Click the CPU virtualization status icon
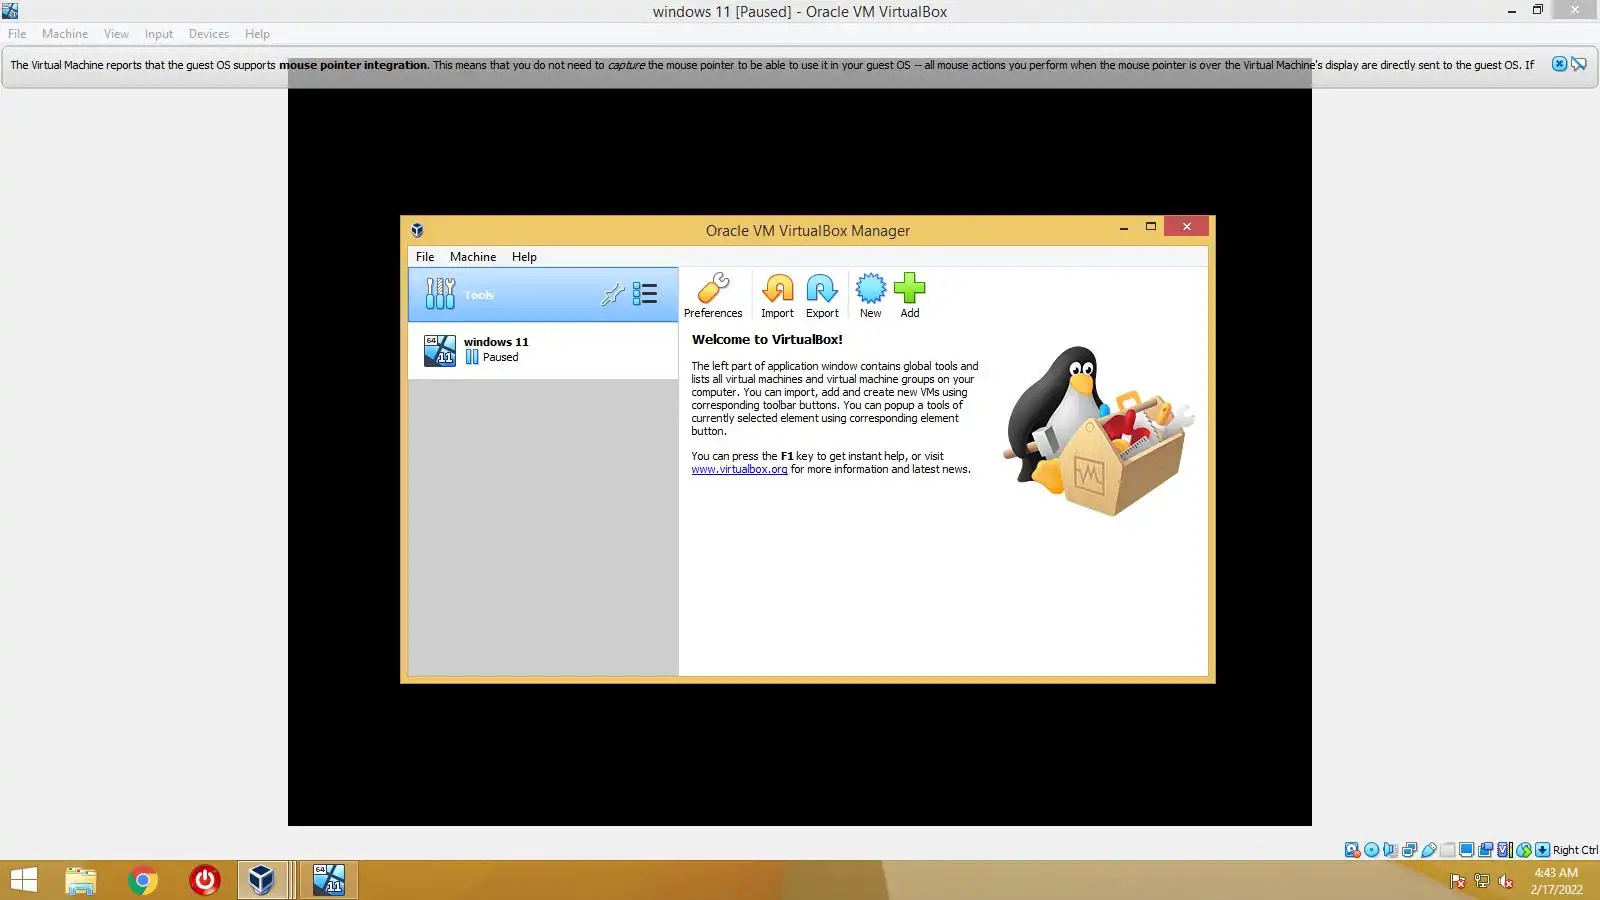 [x=1504, y=850]
